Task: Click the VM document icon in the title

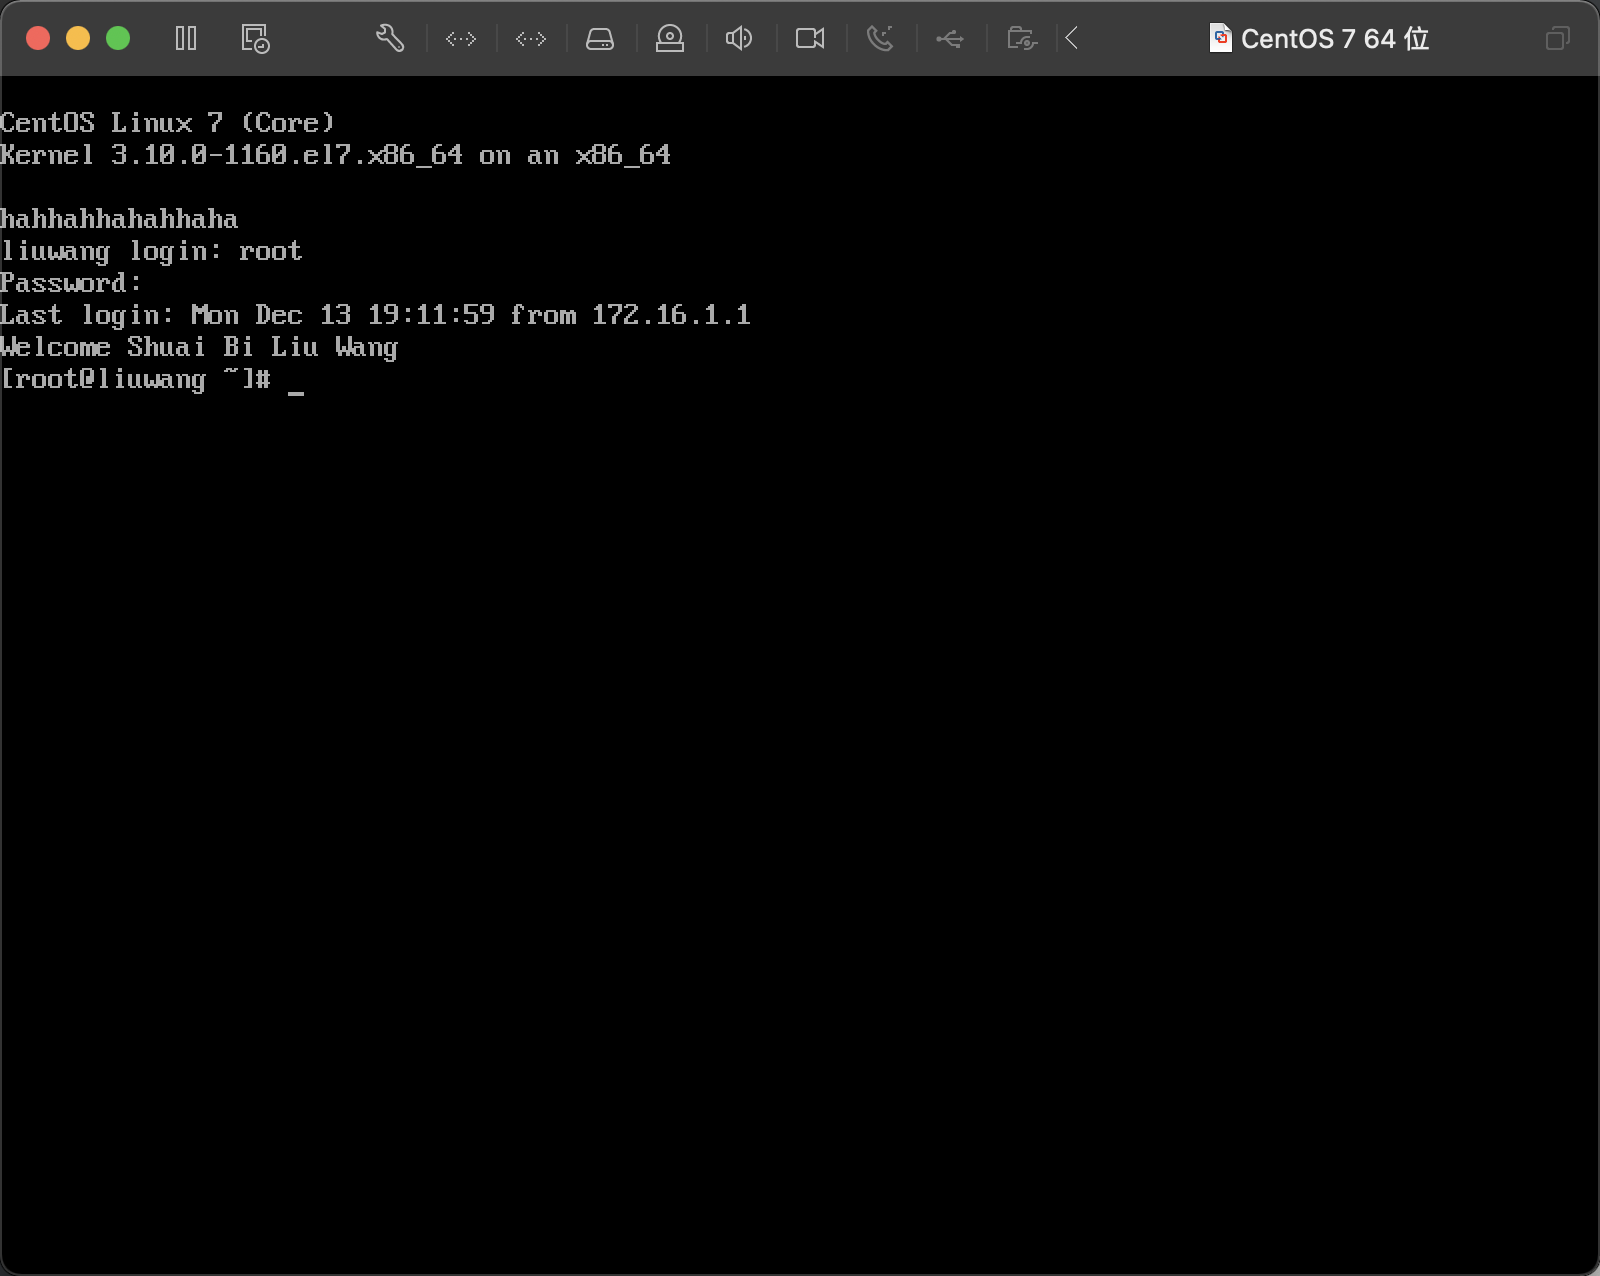Action: click(1220, 38)
